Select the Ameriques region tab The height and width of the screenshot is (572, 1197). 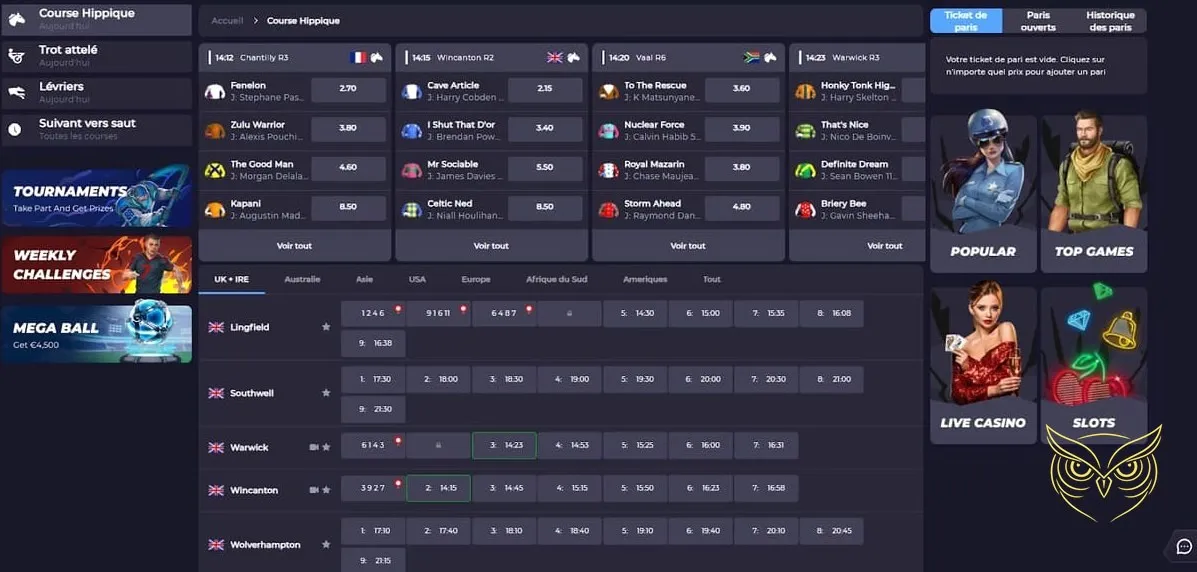[x=645, y=280]
